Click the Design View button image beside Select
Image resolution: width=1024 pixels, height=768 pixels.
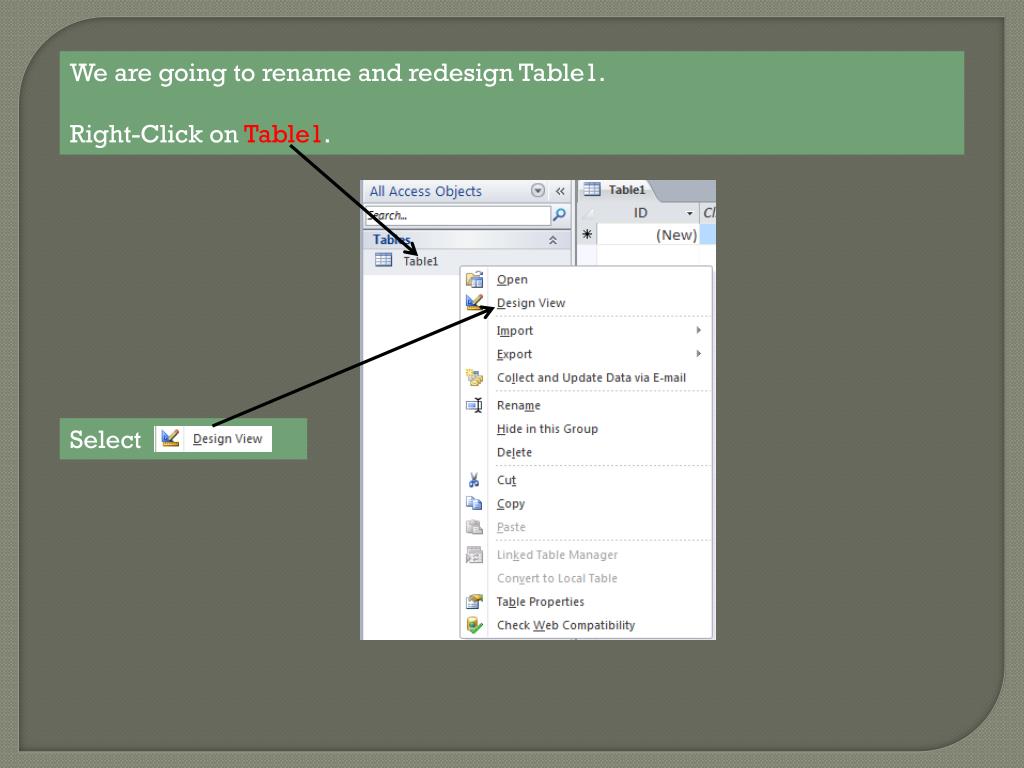point(214,439)
